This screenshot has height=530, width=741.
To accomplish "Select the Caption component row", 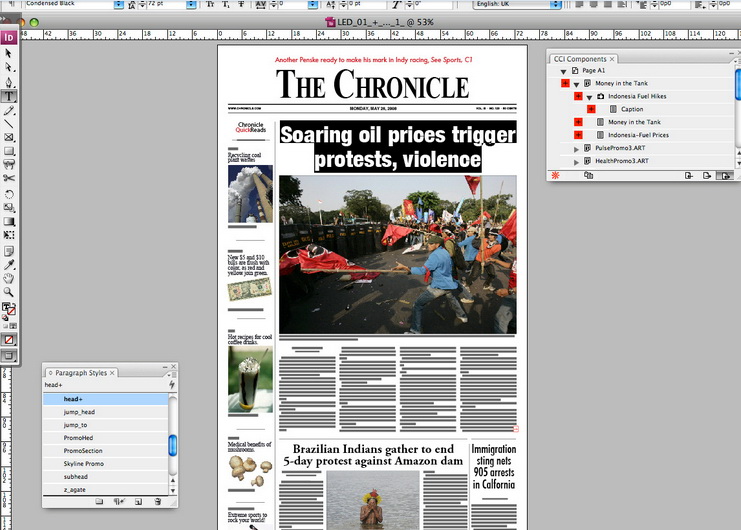I will point(632,109).
